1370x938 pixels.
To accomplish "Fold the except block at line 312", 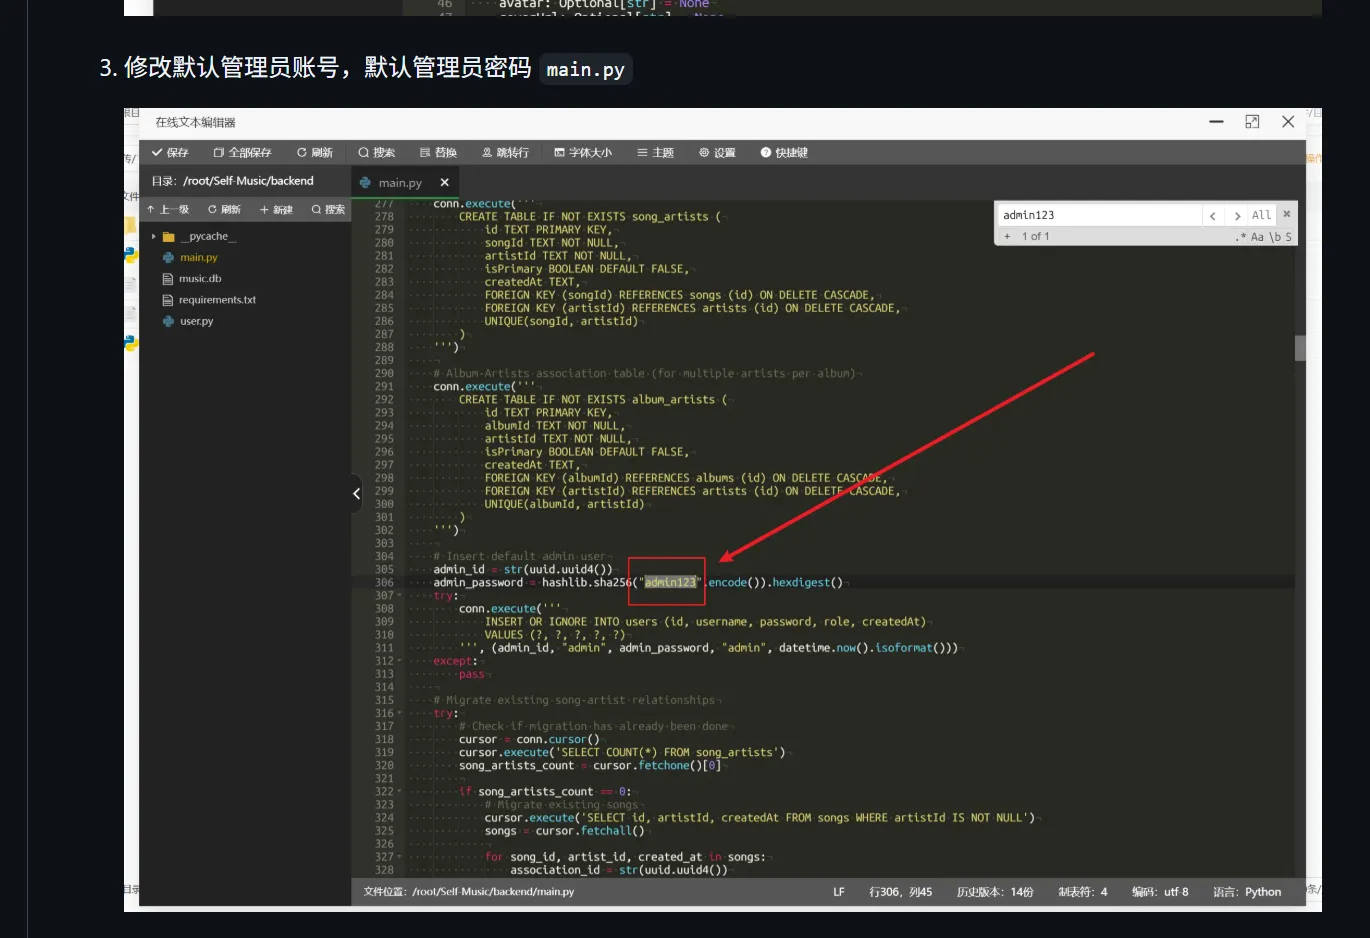I will tap(400, 661).
